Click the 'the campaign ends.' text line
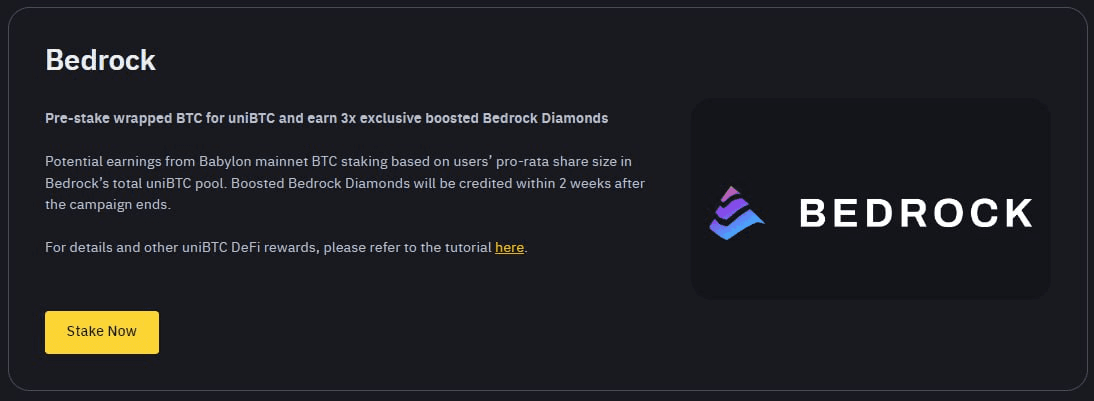 pos(107,206)
